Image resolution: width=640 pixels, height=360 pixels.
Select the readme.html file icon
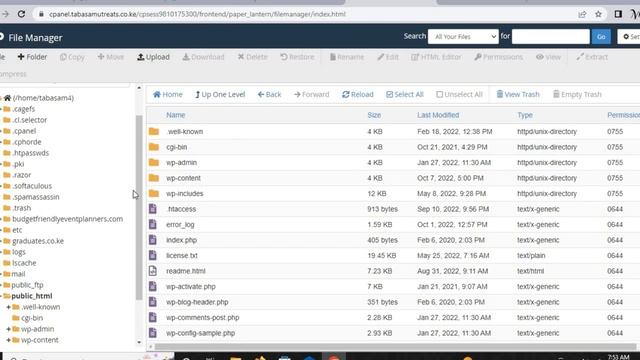(153, 271)
